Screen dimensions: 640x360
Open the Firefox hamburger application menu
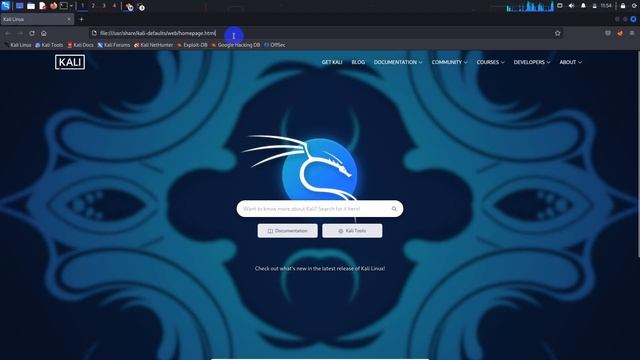click(x=632, y=33)
